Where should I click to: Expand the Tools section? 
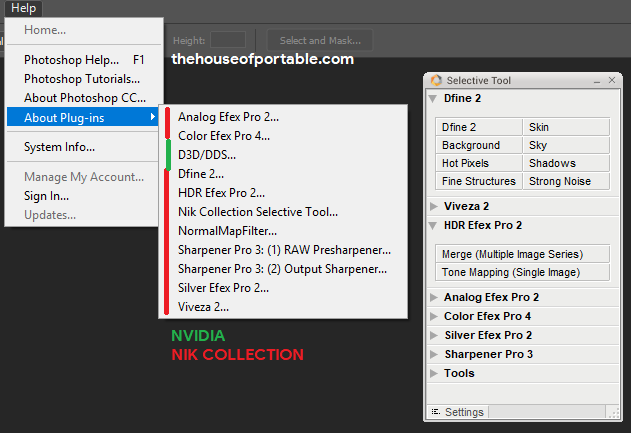434,373
